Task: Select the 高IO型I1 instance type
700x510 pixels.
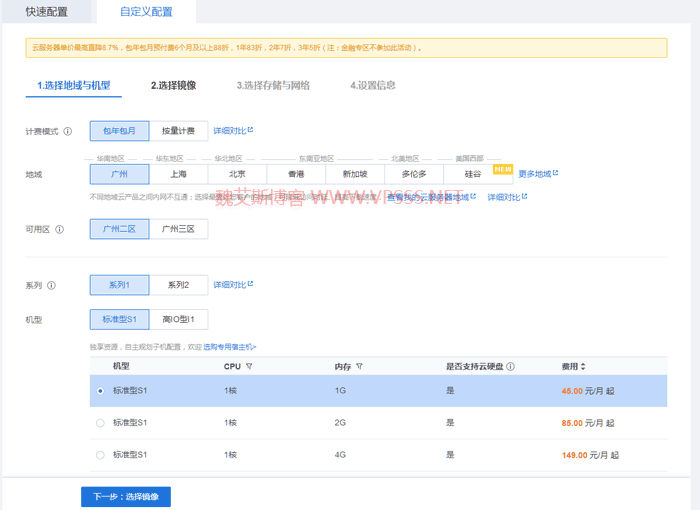Action: [x=178, y=320]
